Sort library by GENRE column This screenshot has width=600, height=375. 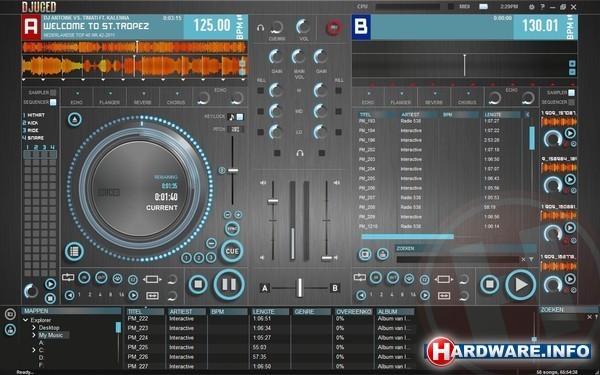312,312
